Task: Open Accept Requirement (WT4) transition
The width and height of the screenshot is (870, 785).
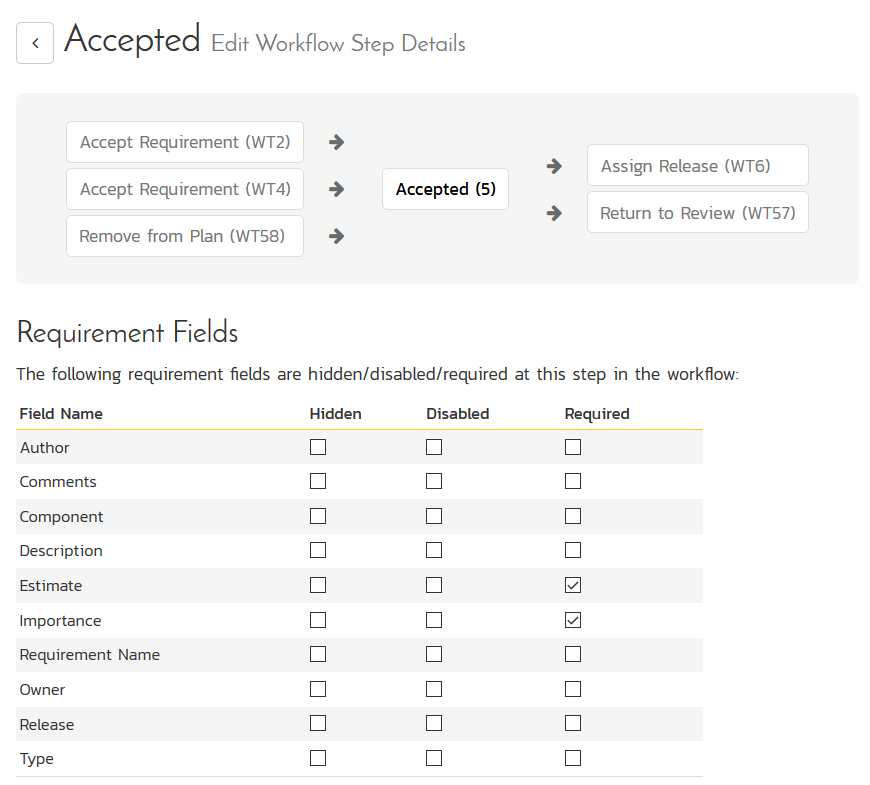Action: 185,189
